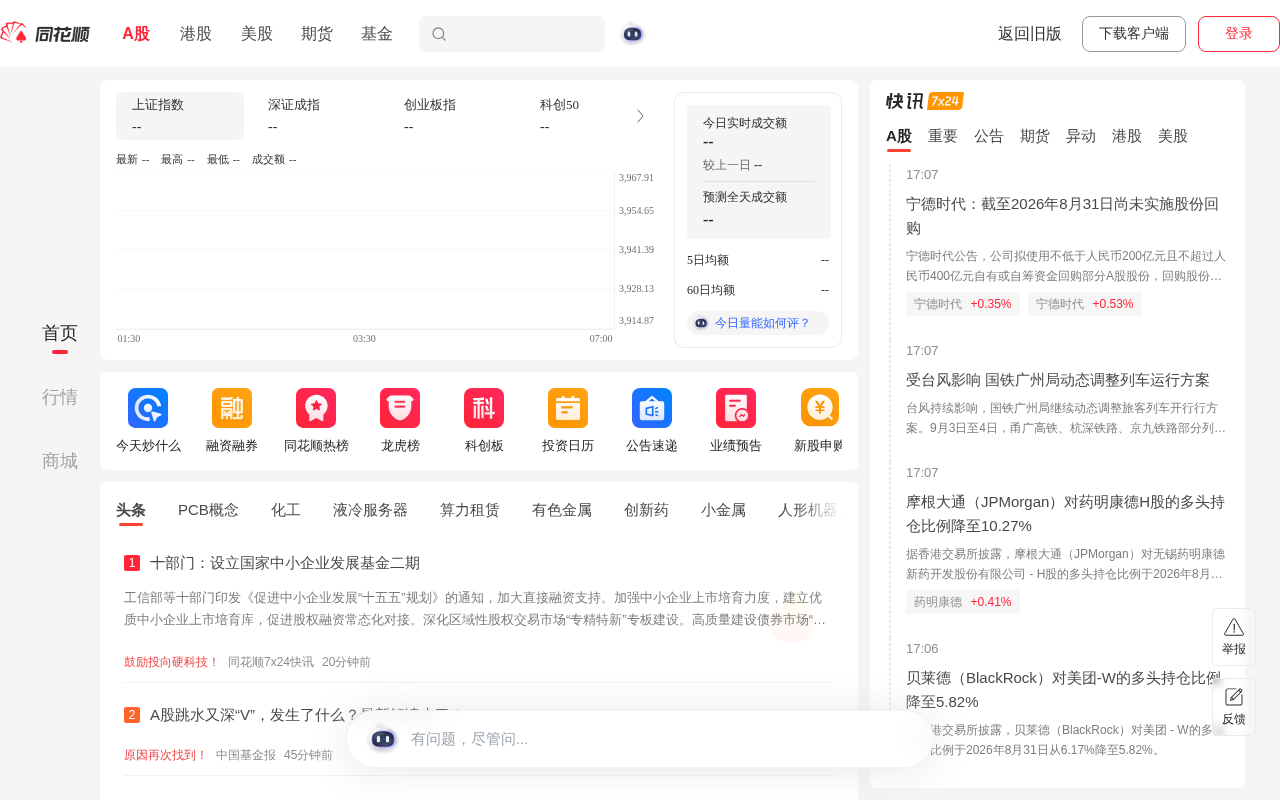Select 期货 tab in 快讯 panel
1280x800 pixels.
pos(1035,136)
